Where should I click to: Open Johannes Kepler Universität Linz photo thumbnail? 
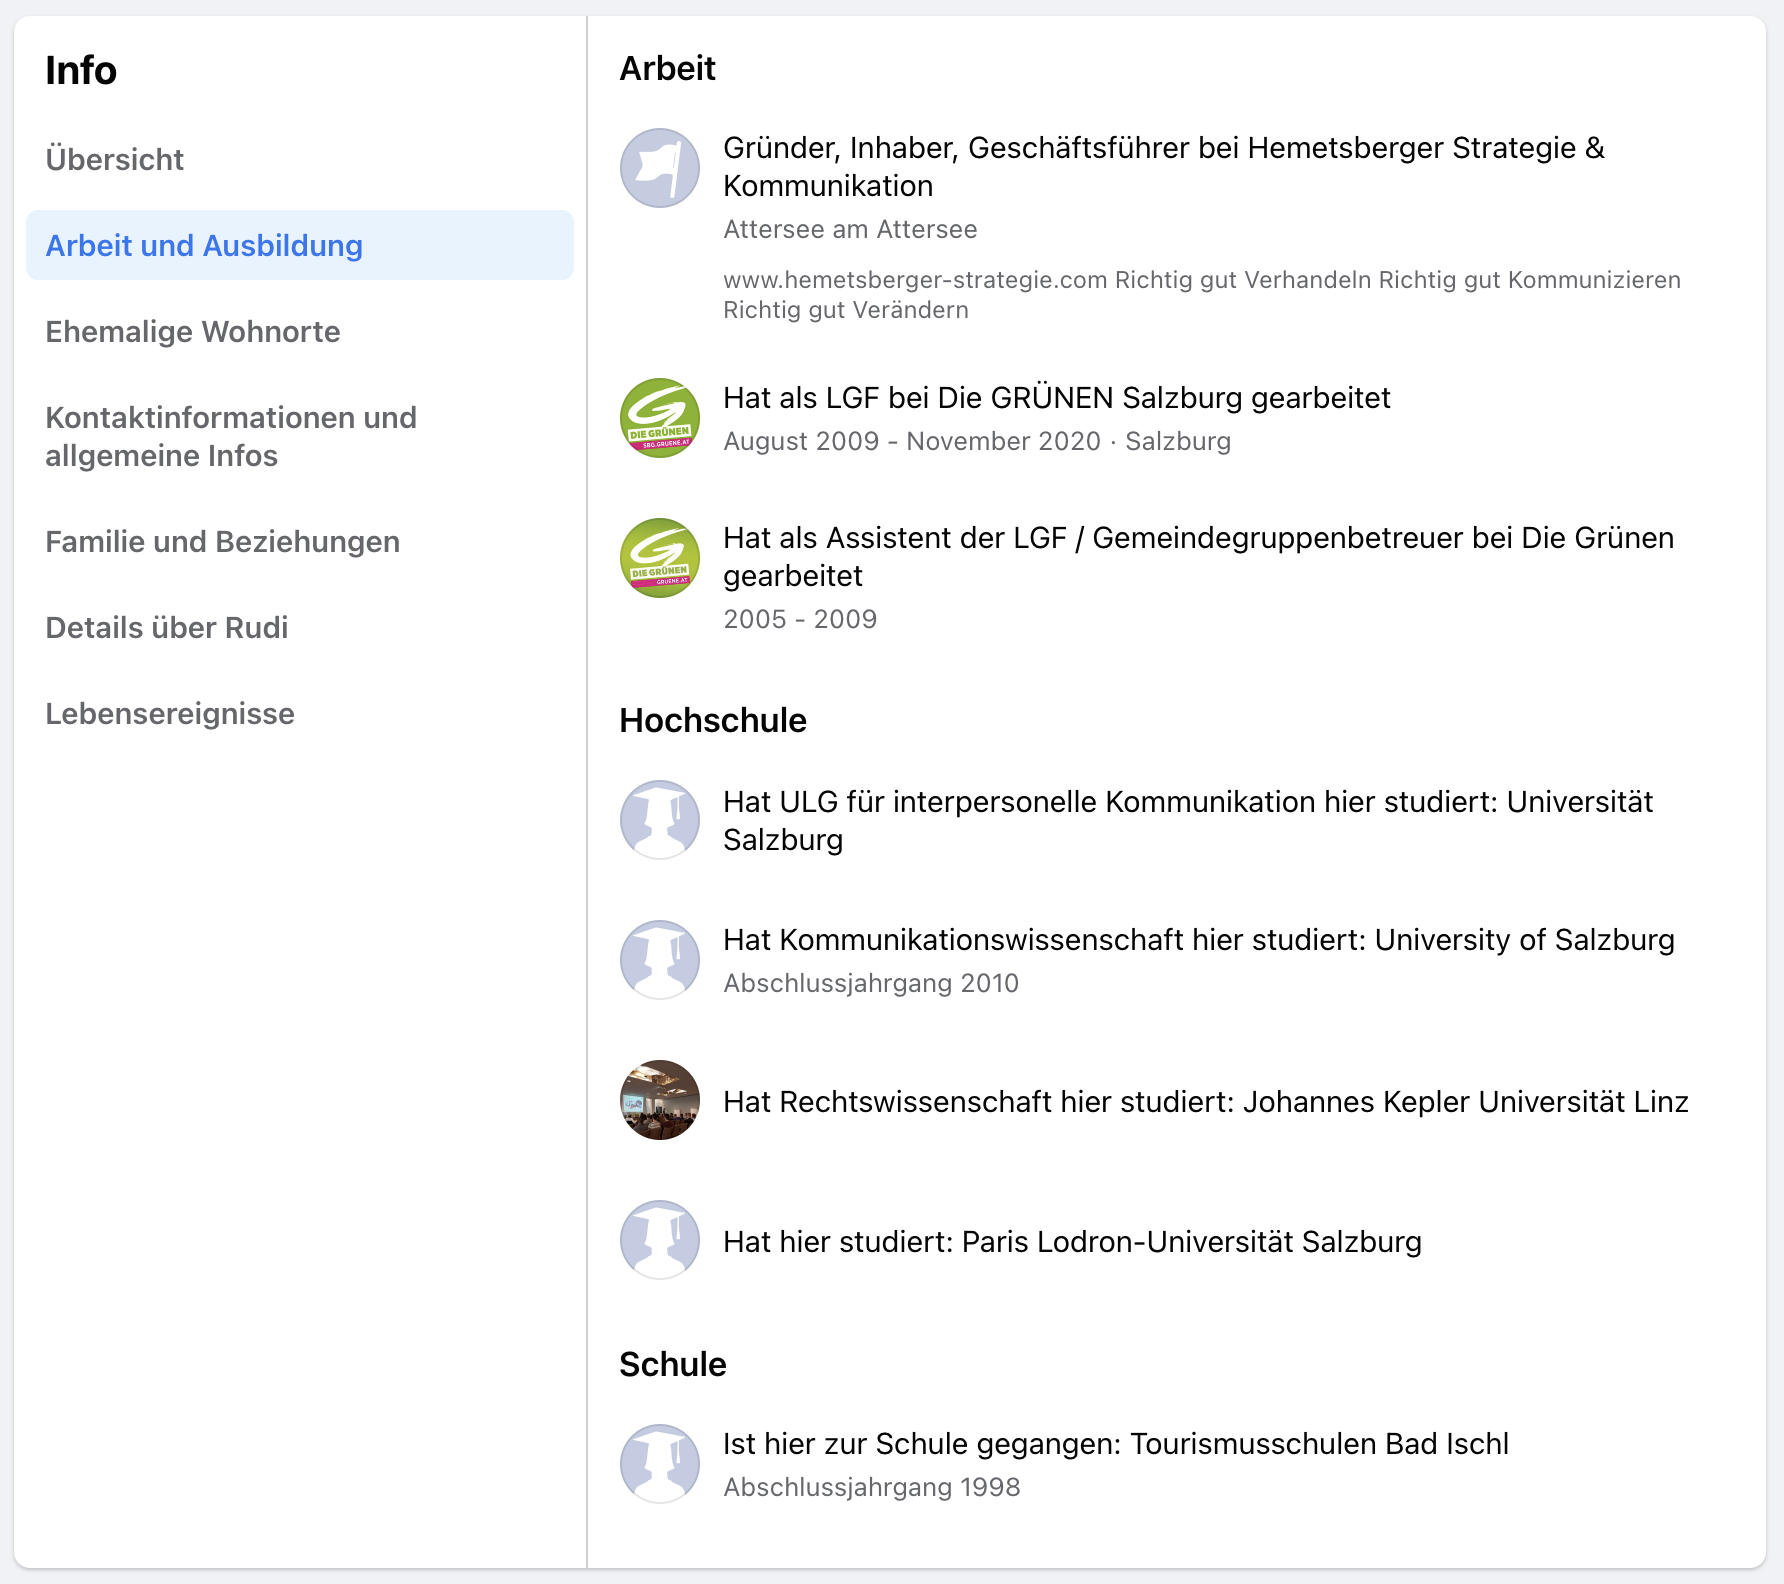[x=660, y=1100]
